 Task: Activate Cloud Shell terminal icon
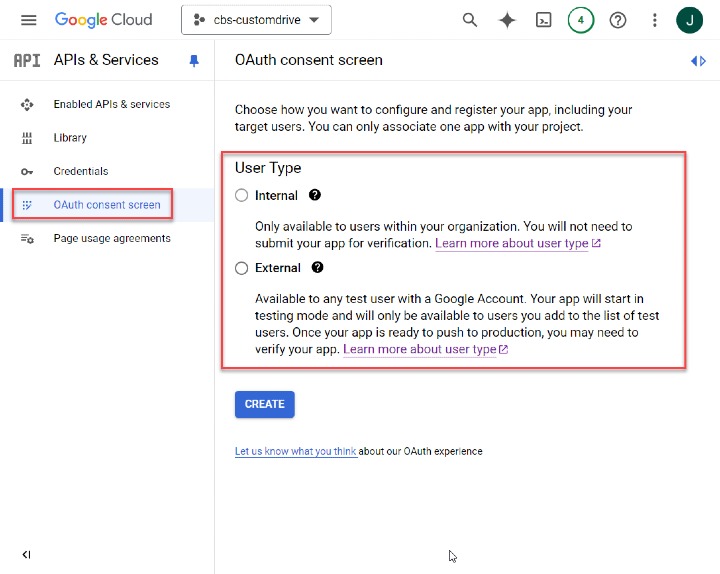coord(543,20)
